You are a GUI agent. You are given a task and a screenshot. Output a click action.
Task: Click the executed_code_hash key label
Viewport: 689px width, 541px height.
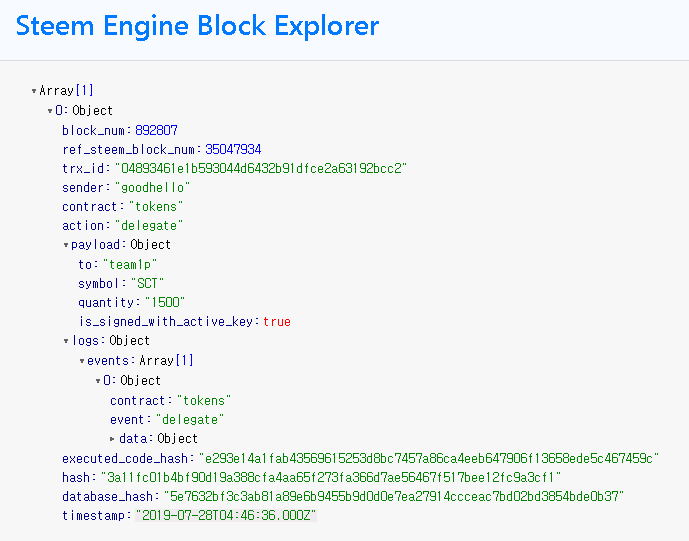125,458
